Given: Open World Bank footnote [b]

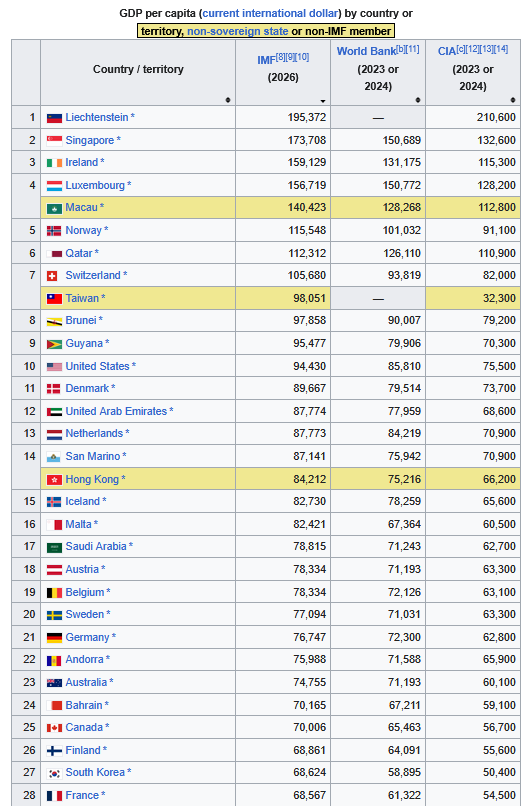Looking at the screenshot, I should 401,49.
